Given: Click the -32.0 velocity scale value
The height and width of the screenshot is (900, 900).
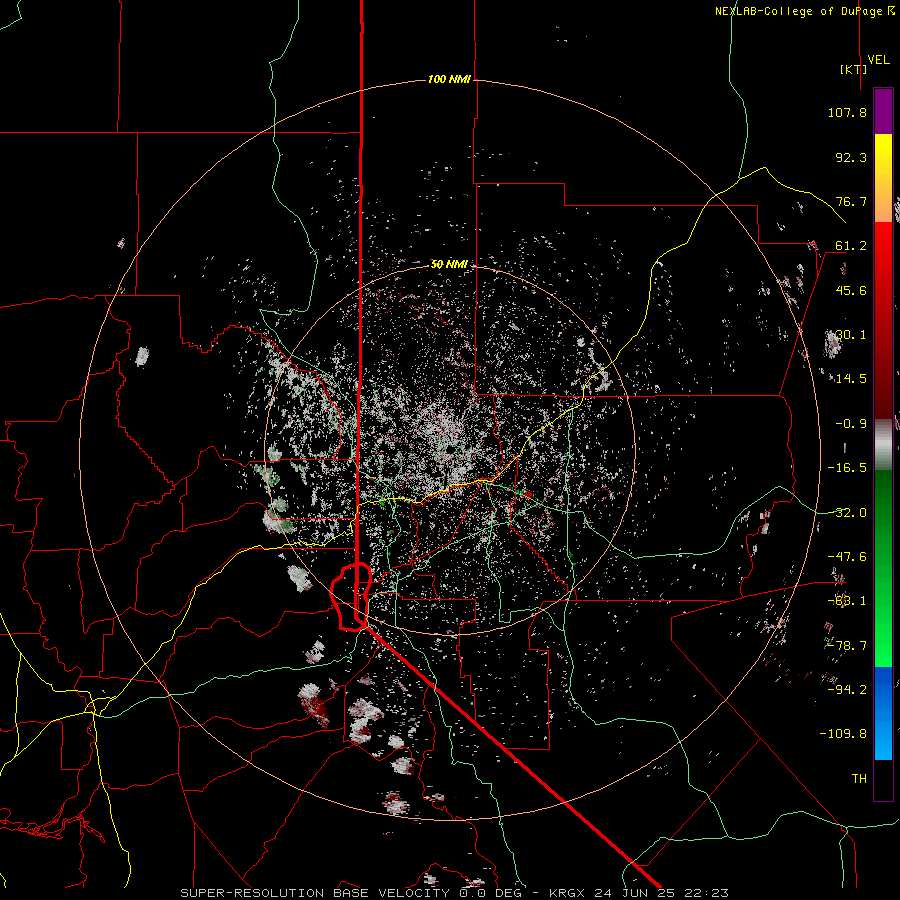Looking at the screenshot, I should (847, 513).
